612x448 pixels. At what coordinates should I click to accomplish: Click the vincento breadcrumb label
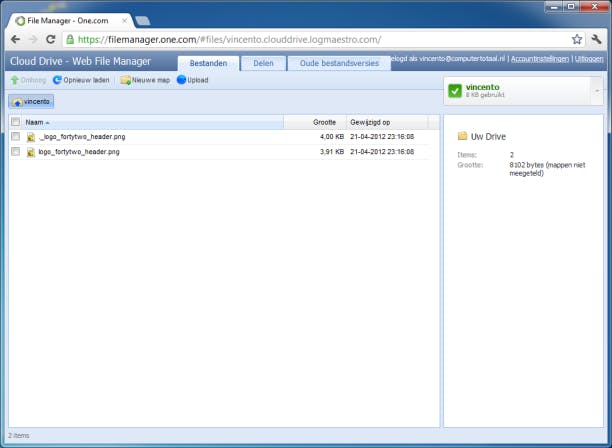pyautogui.click(x=37, y=101)
